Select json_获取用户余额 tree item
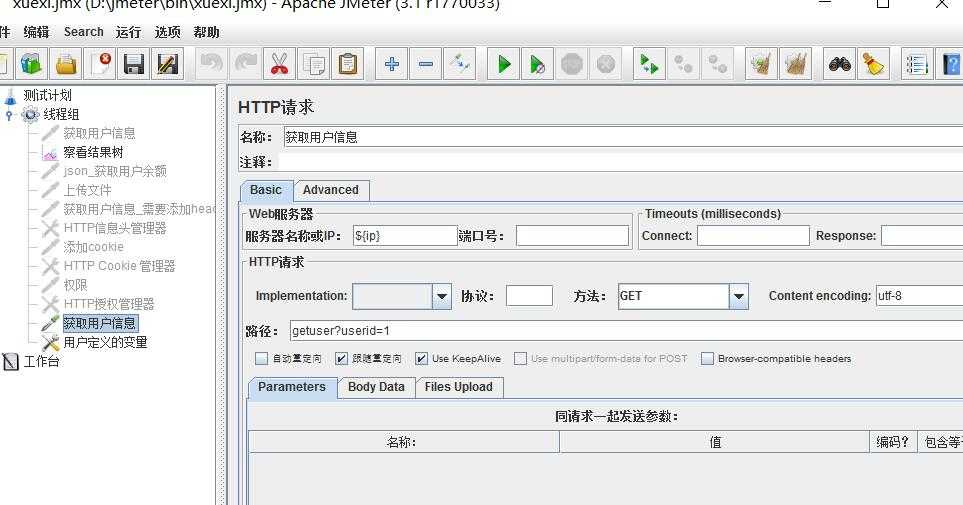Screen dimensions: 963x505 (x=115, y=171)
